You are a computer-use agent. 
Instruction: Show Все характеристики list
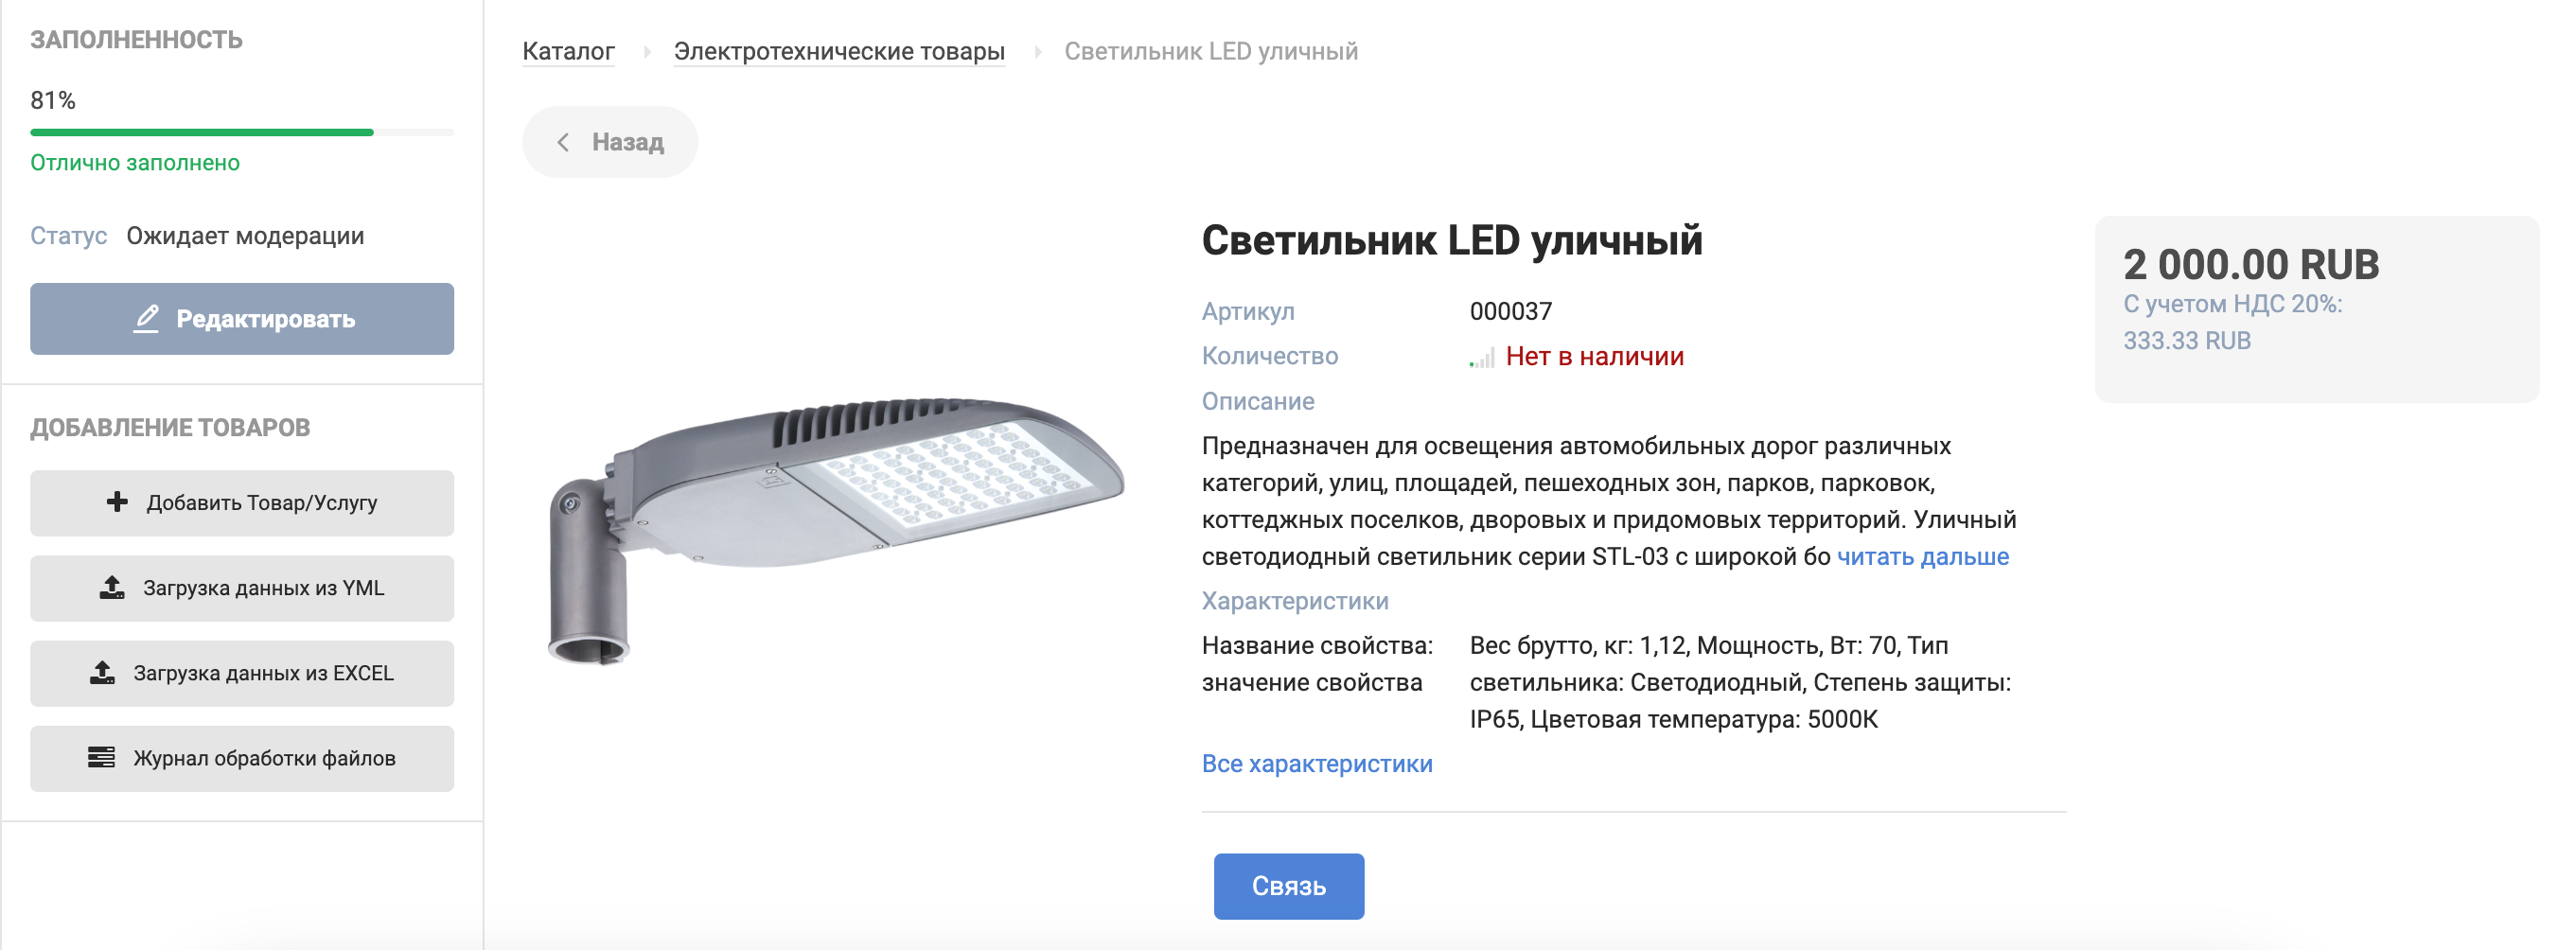click(x=1316, y=764)
